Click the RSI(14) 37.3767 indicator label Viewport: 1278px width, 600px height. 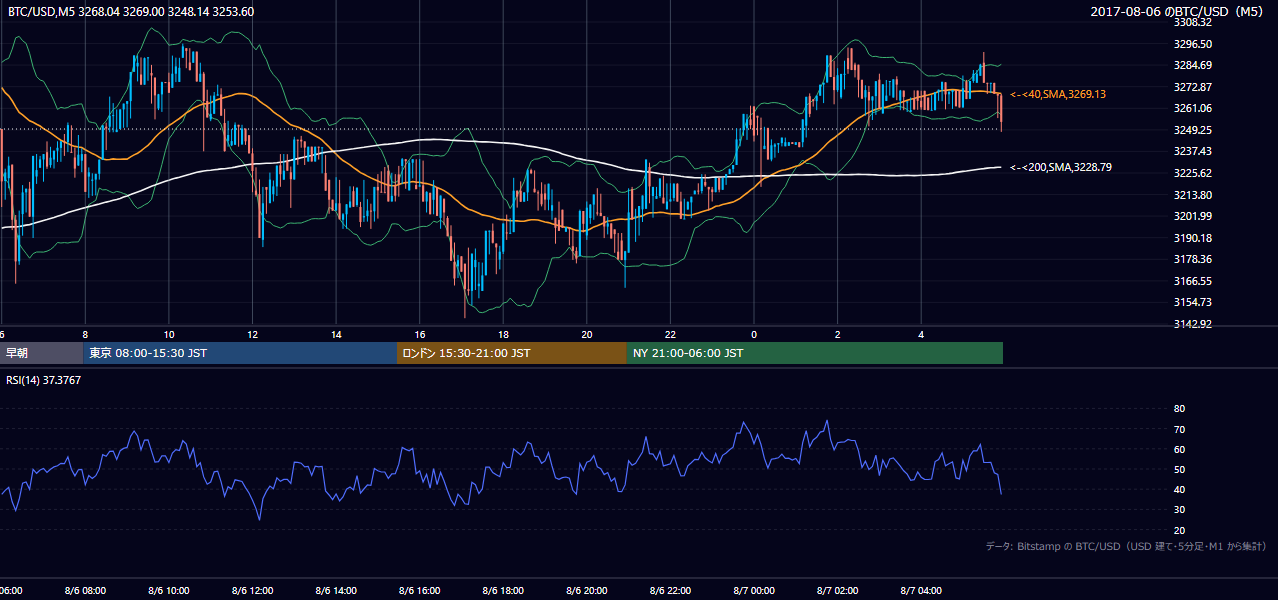44,380
